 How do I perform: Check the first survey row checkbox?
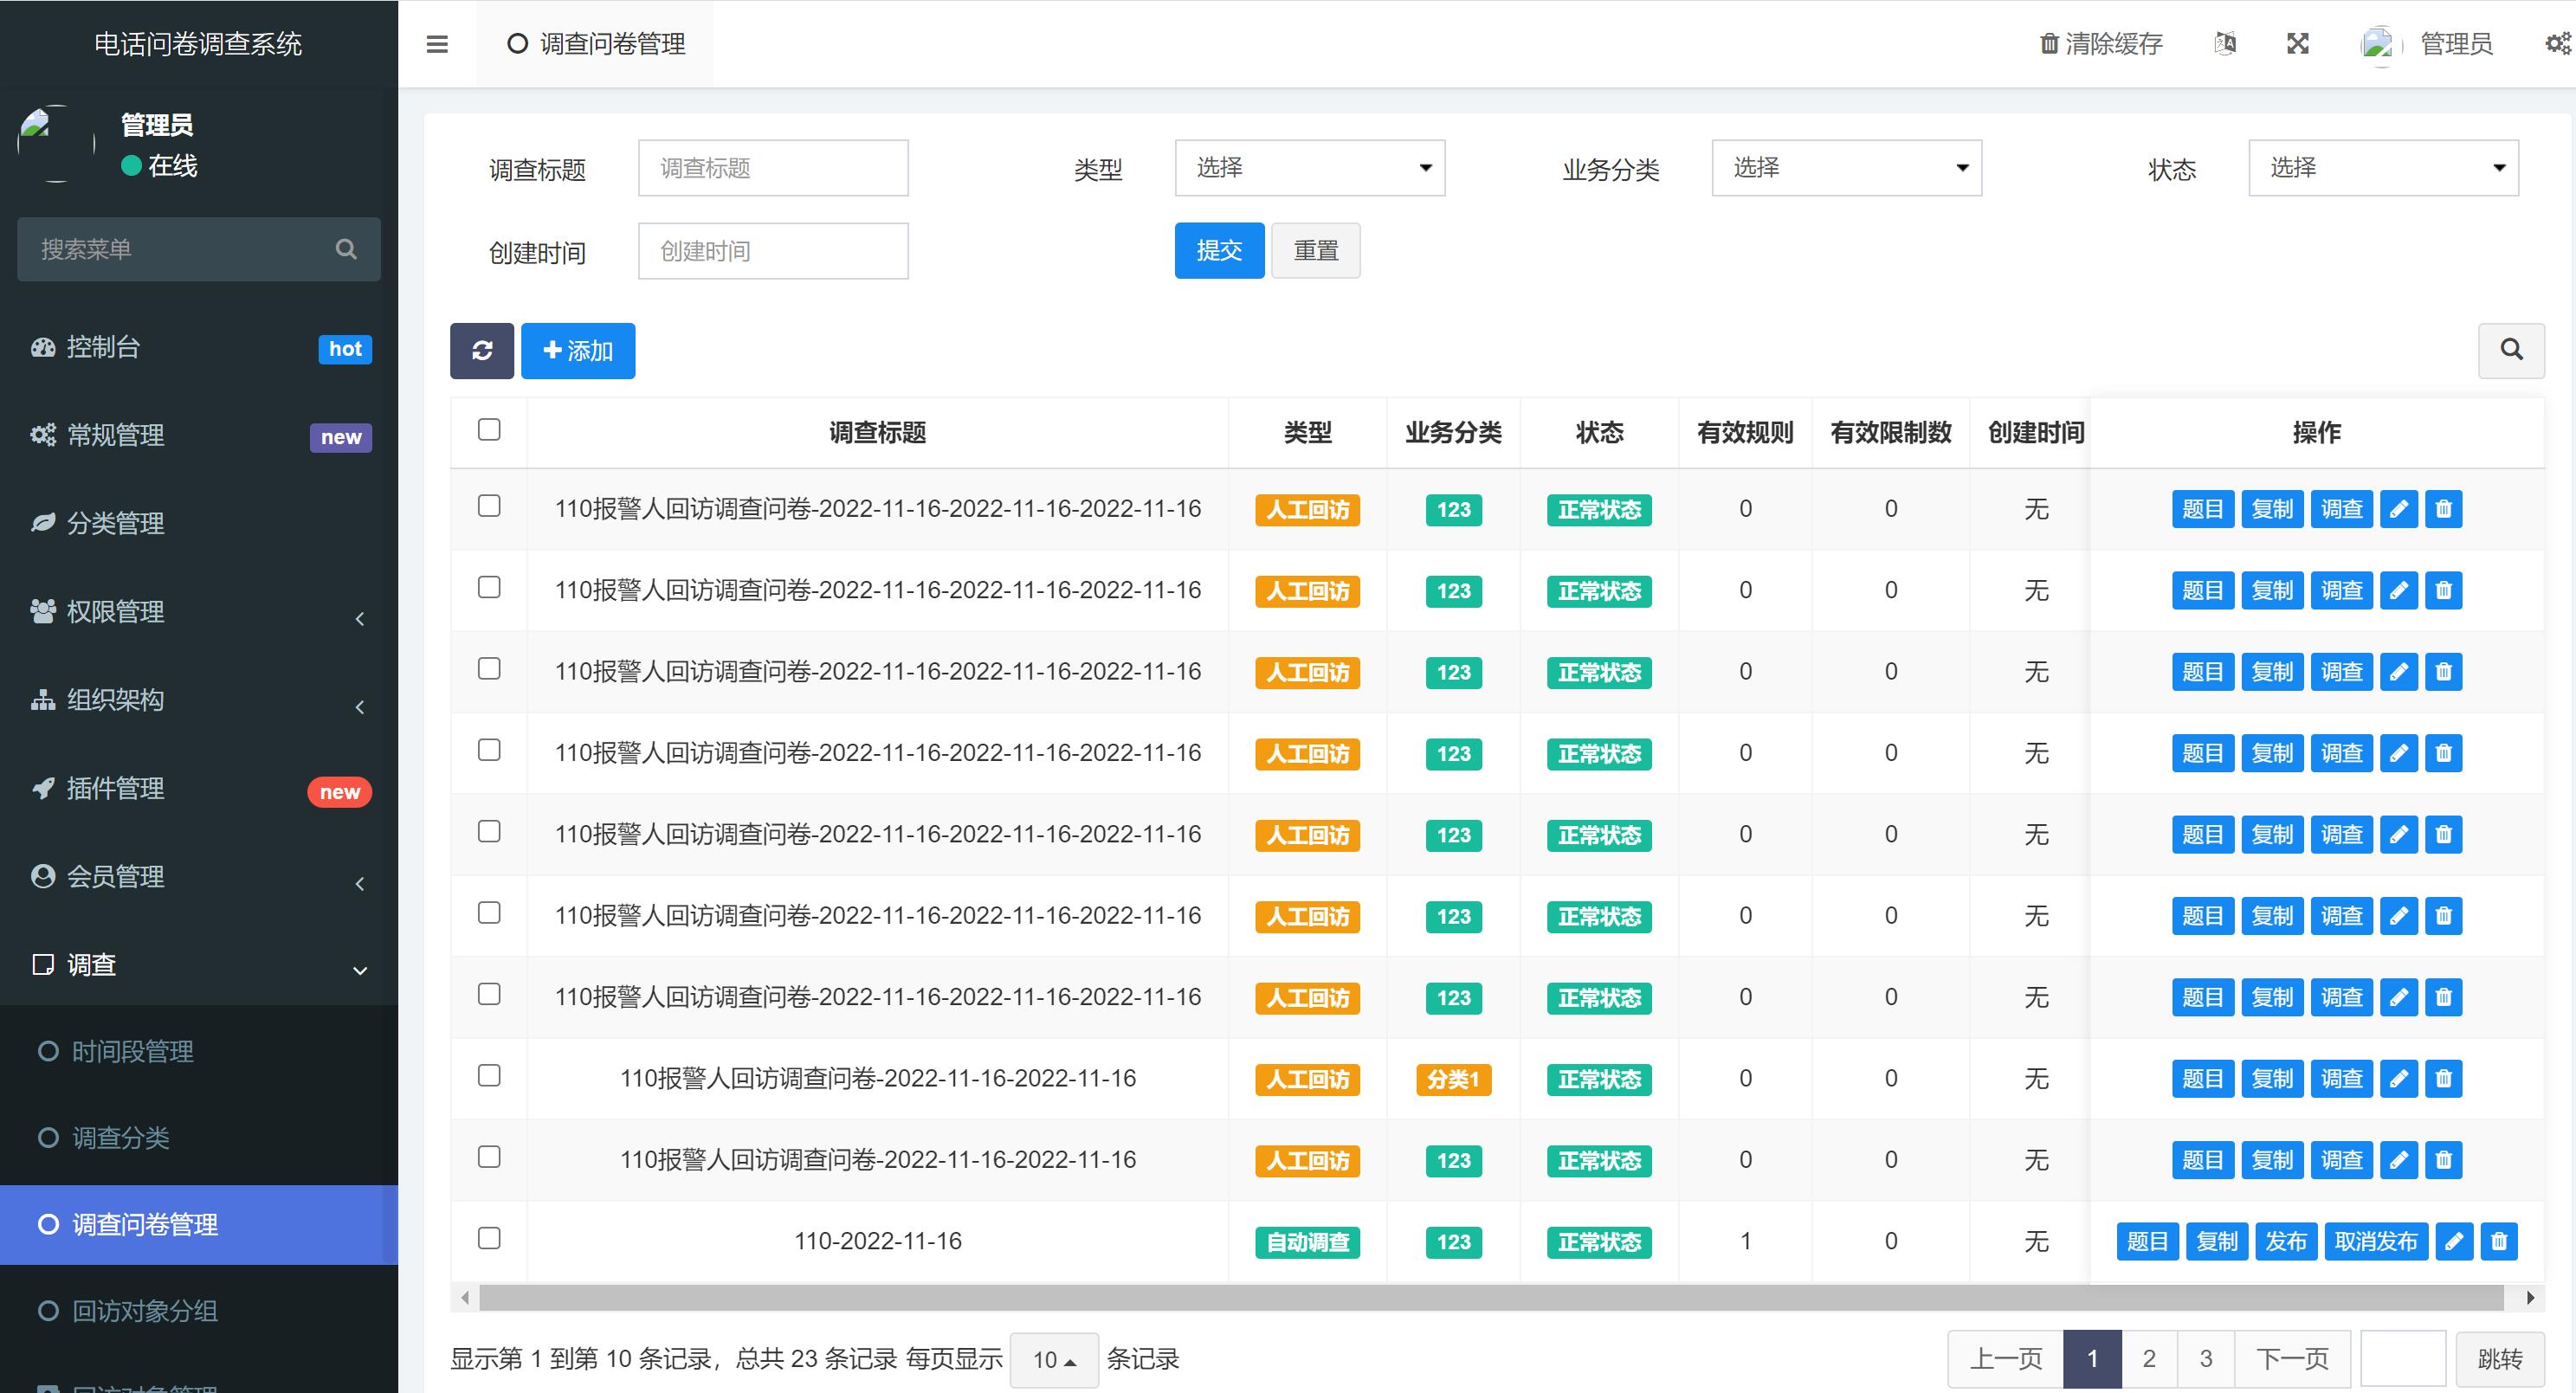(489, 506)
